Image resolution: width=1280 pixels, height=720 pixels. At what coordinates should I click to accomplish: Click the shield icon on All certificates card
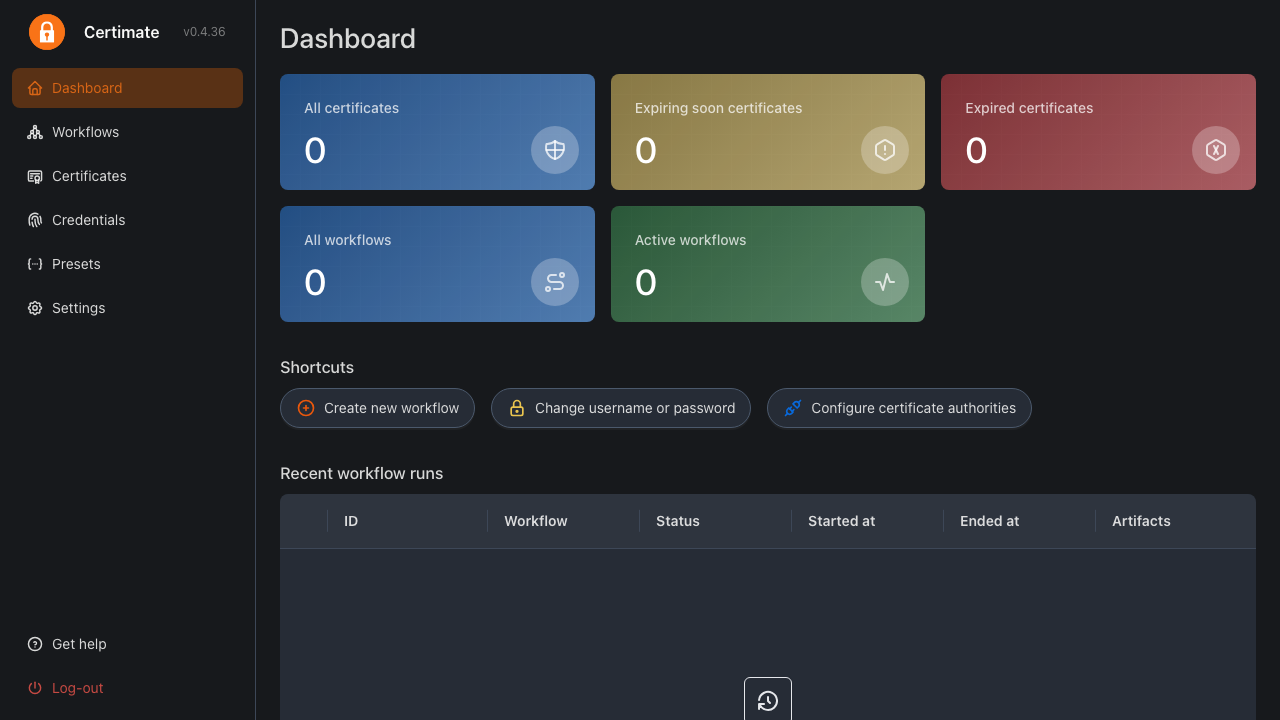[555, 150]
